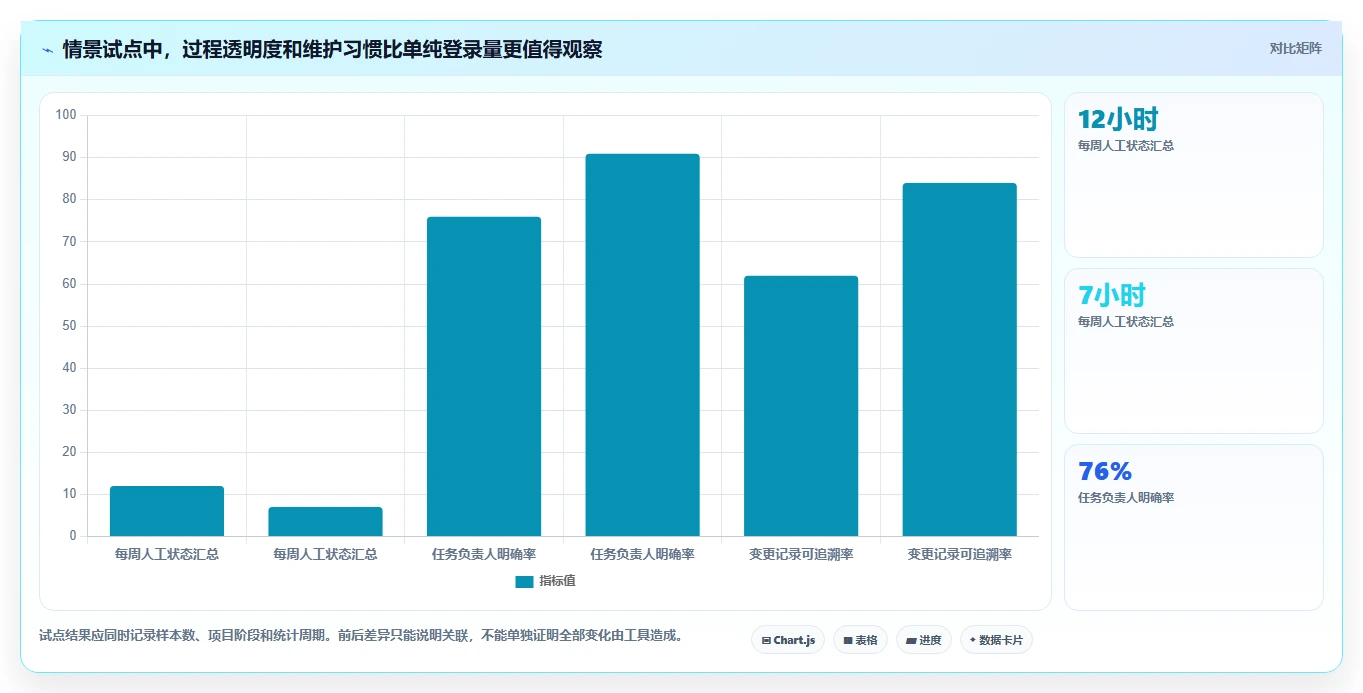Click the Chart.js chip
Image resolution: width=1363 pixels, height=693 pixels.
click(x=788, y=640)
